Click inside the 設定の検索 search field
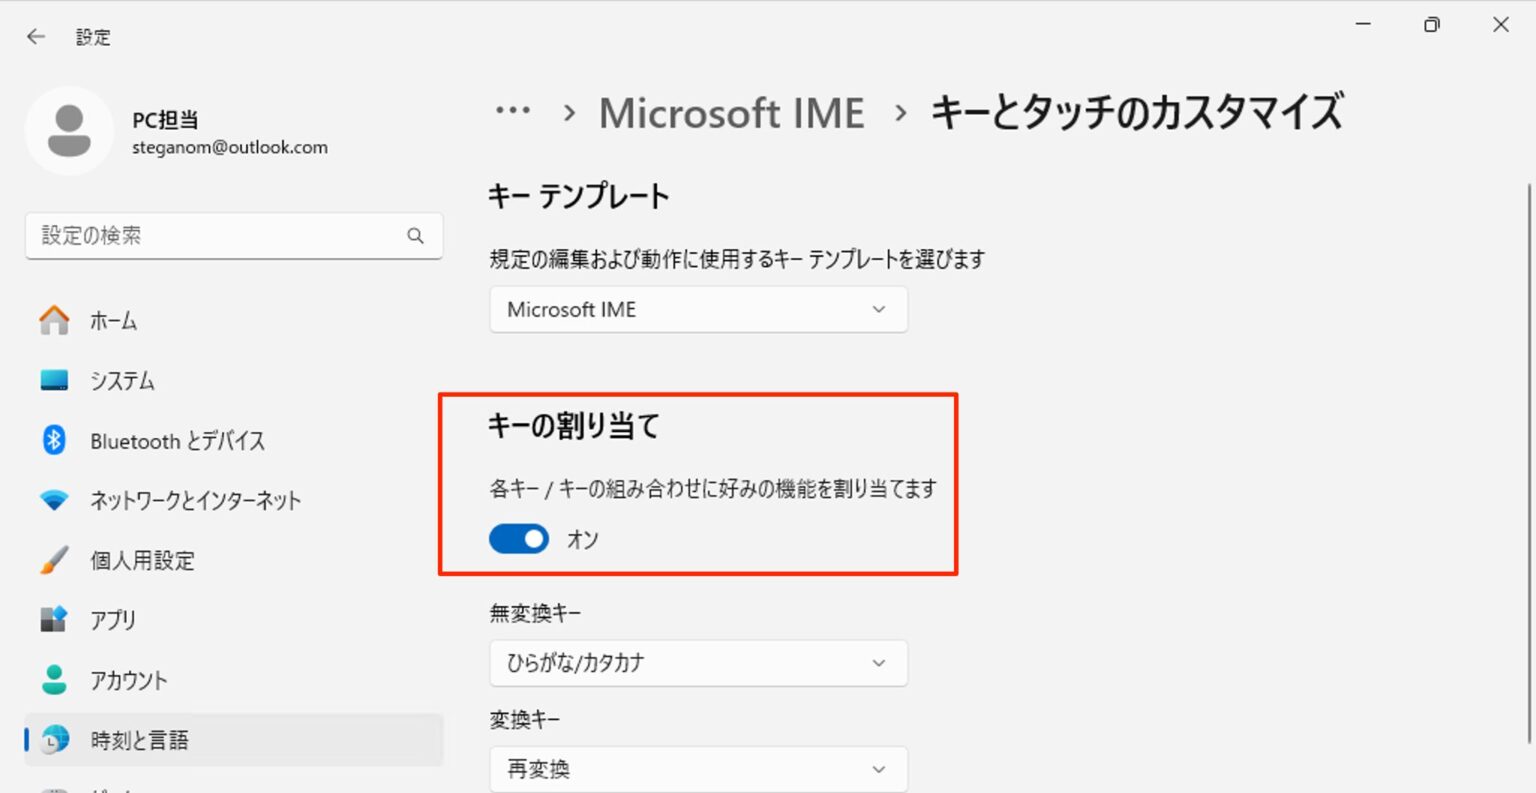Screen dimensions: 1536x793 click(x=200, y=235)
